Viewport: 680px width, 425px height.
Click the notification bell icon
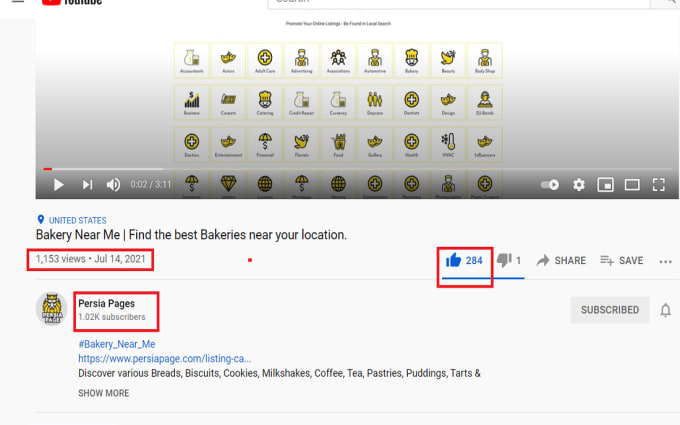[665, 310]
